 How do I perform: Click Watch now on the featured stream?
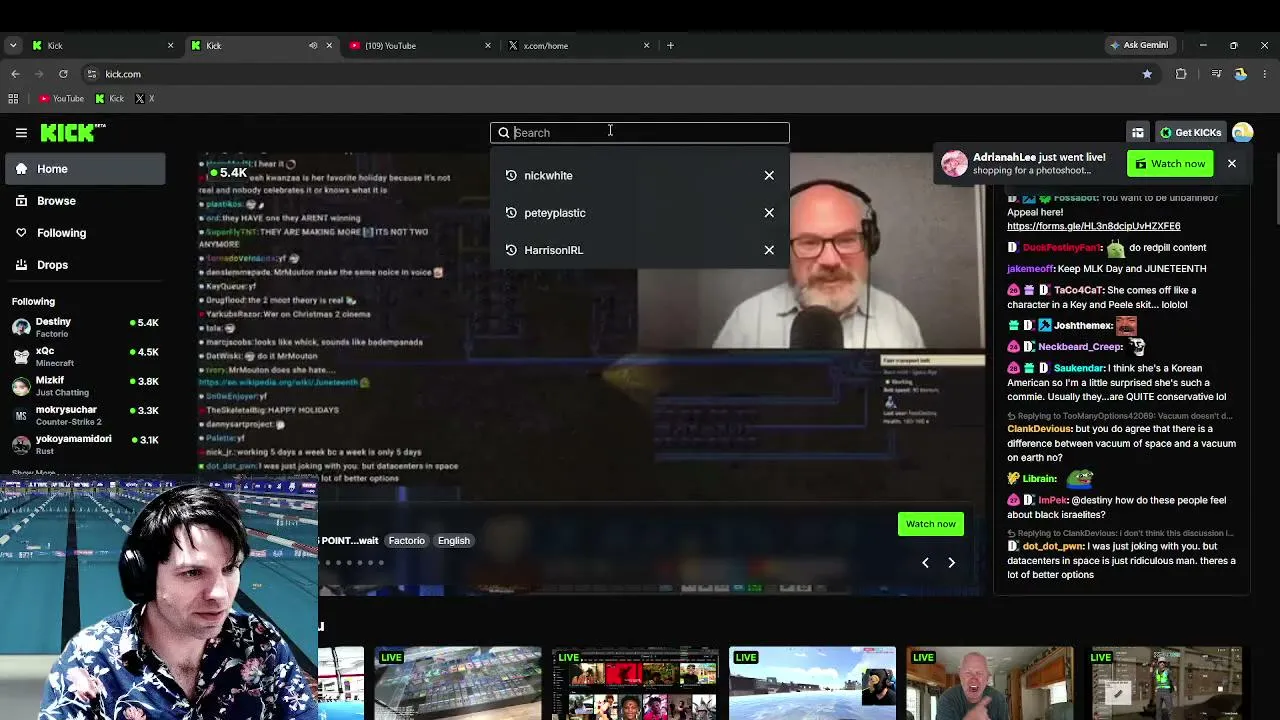click(x=931, y=524)
